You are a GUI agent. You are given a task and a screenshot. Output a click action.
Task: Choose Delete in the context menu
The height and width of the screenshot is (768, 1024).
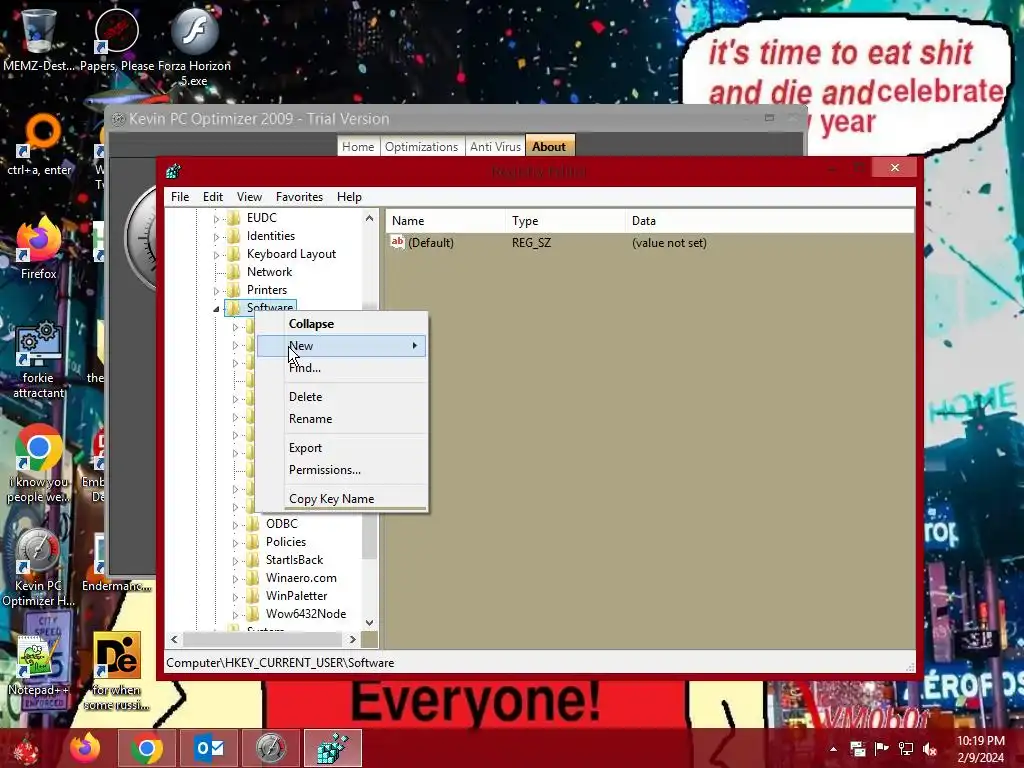click(x=342, y=396)
